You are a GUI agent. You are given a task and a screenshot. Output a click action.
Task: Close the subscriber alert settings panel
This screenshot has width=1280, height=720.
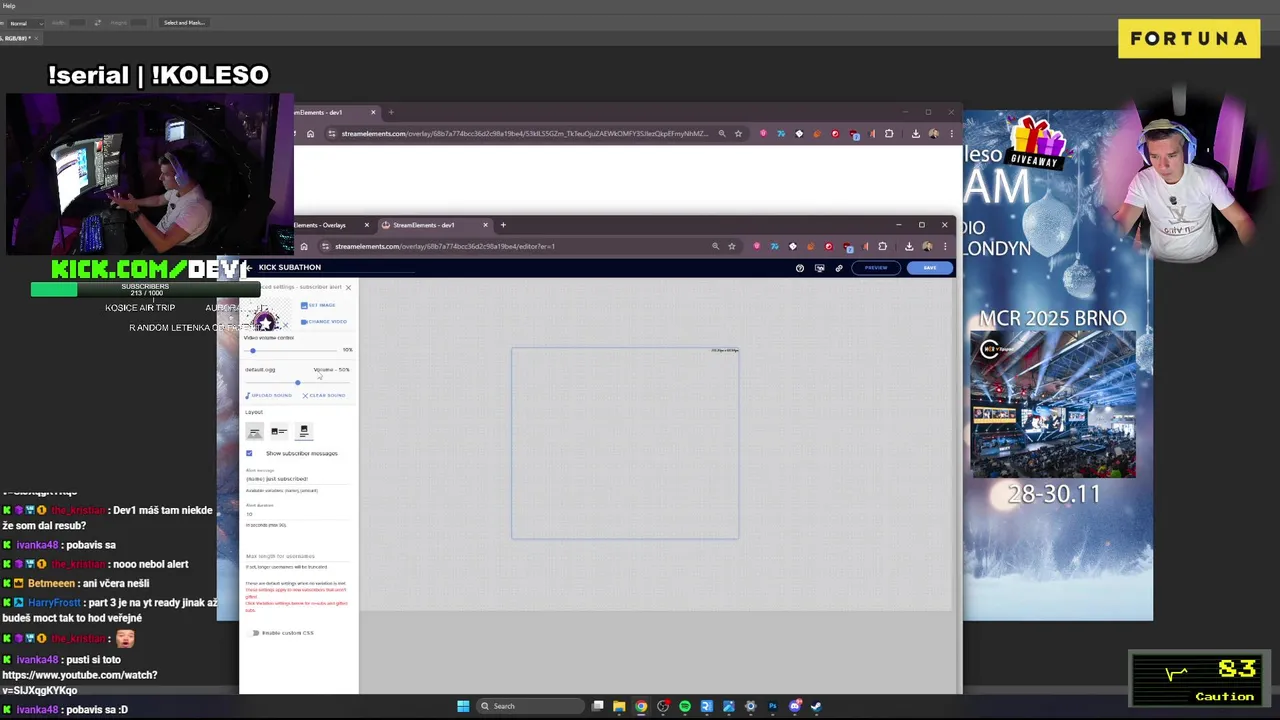[348, 287]
